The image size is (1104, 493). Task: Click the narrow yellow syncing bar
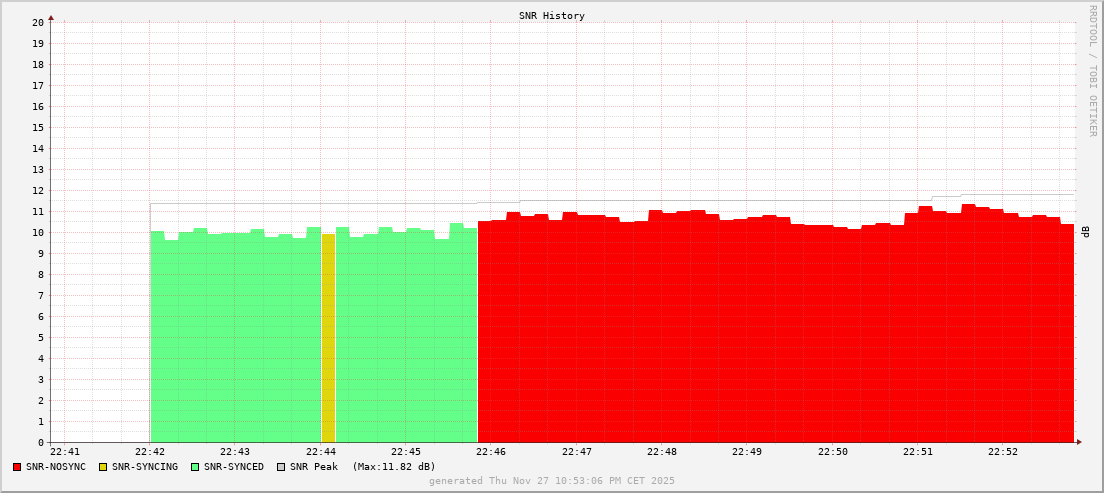pos(328,340)
